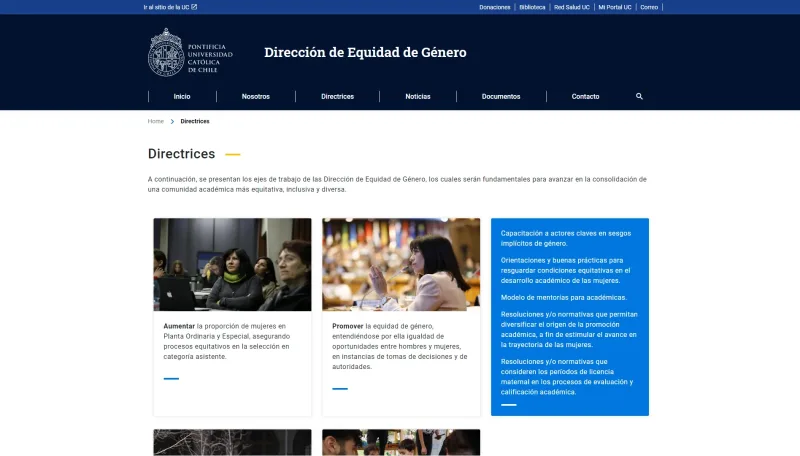The image size is (800, 456).
Task: Open Mi Portal UC link
Action: click(615, 7)
